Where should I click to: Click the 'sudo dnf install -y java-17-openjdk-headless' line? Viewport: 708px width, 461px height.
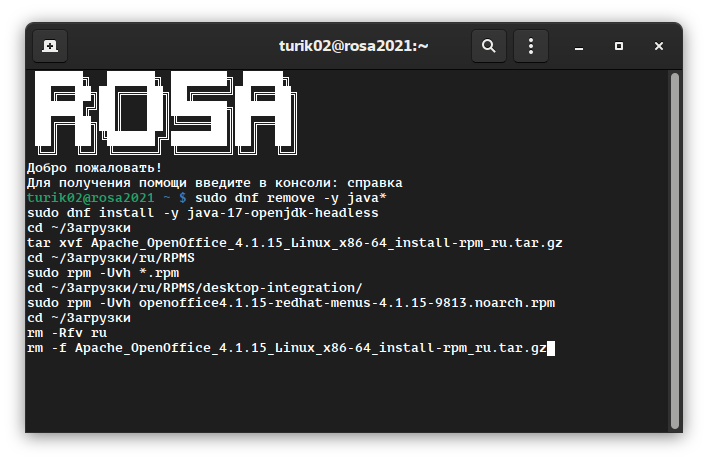point(203,213)
